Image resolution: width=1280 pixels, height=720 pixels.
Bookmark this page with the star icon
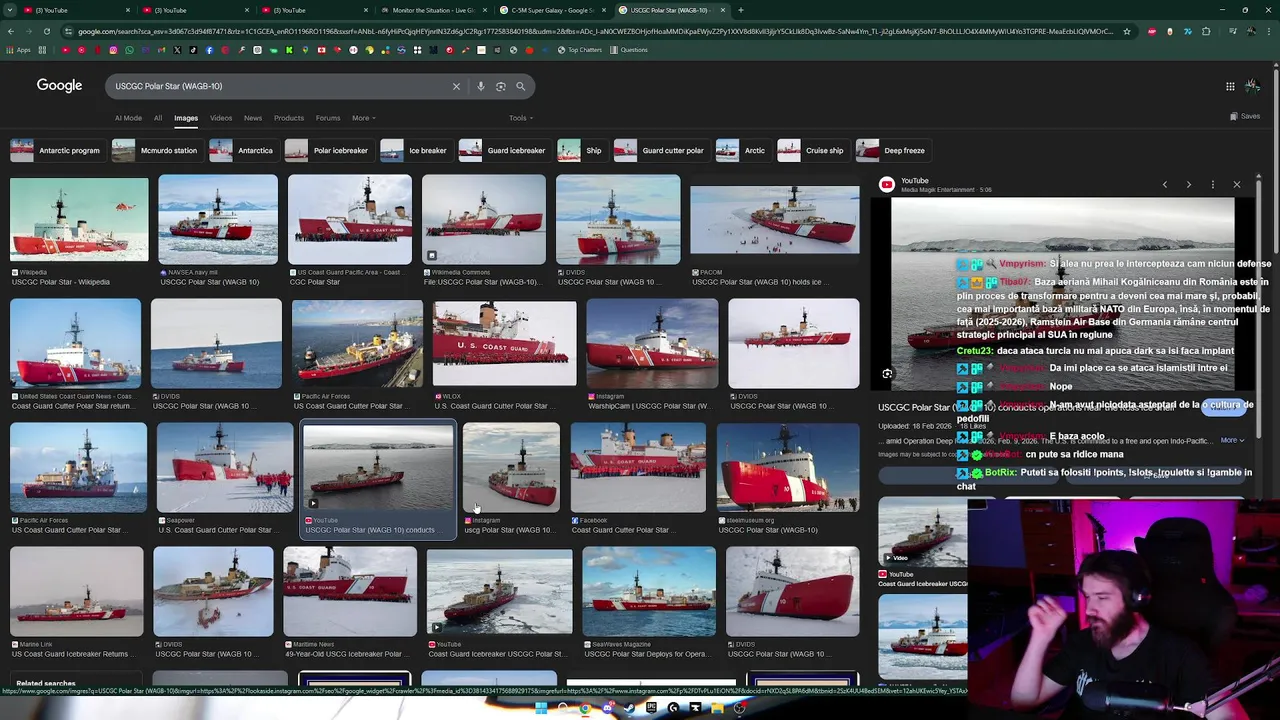tap(1127, 31)
